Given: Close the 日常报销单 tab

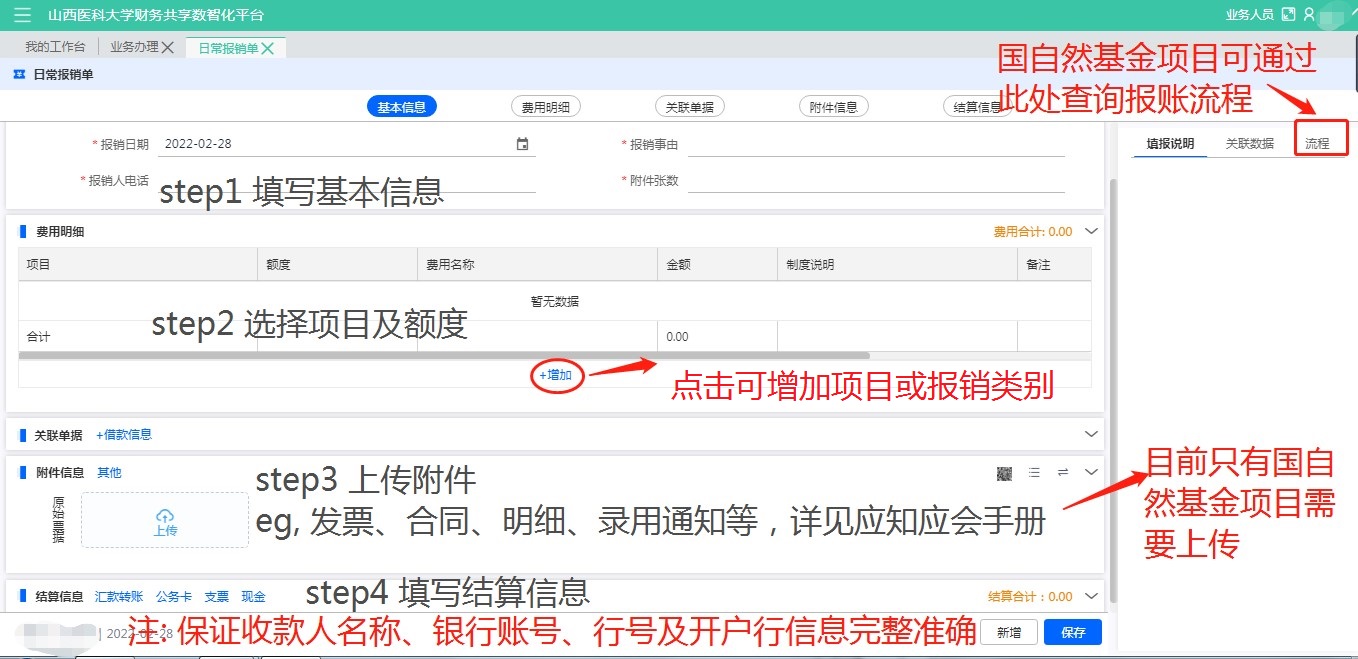Looking at the screenshot, I should (268, 48).
